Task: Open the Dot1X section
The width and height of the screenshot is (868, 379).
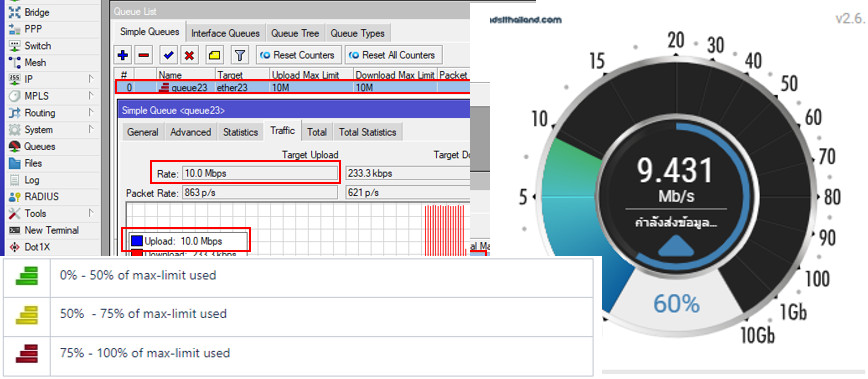Action: click(37, 247)
